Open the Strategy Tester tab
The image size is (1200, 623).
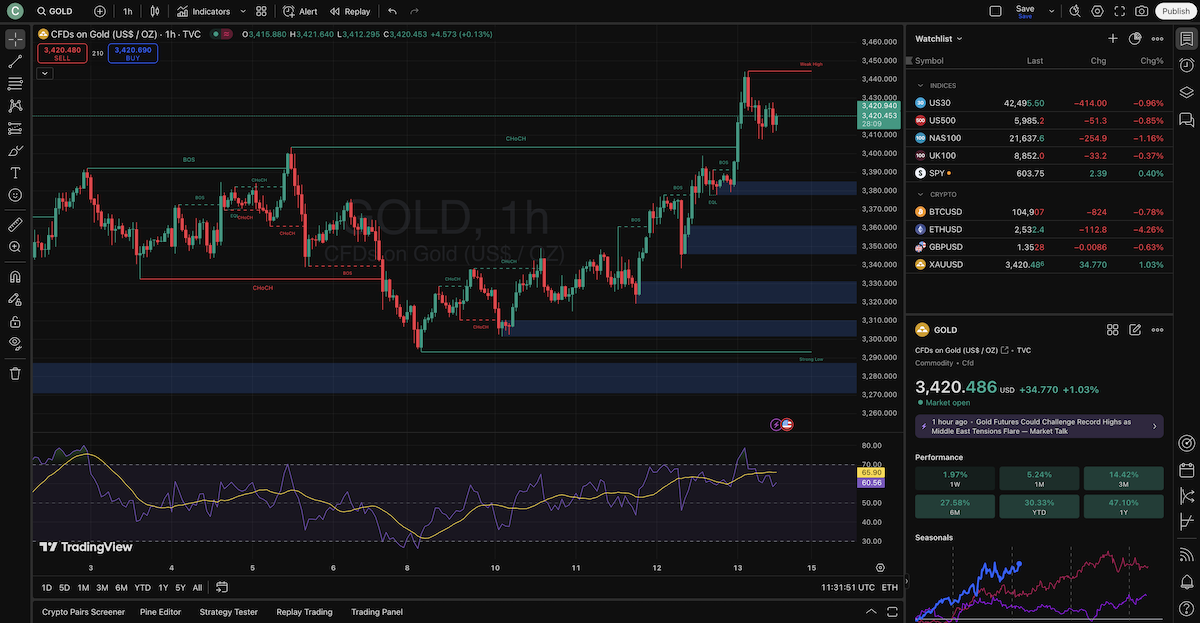click(x=228, y=611)
